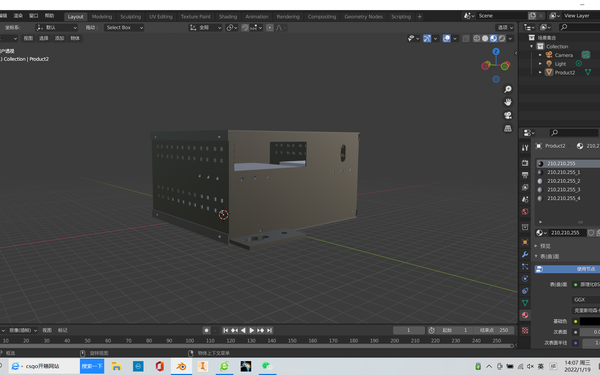Switch to the Modeling workspace tab
The width and height of the screenshot is (600, 375).
pos(102,16)
